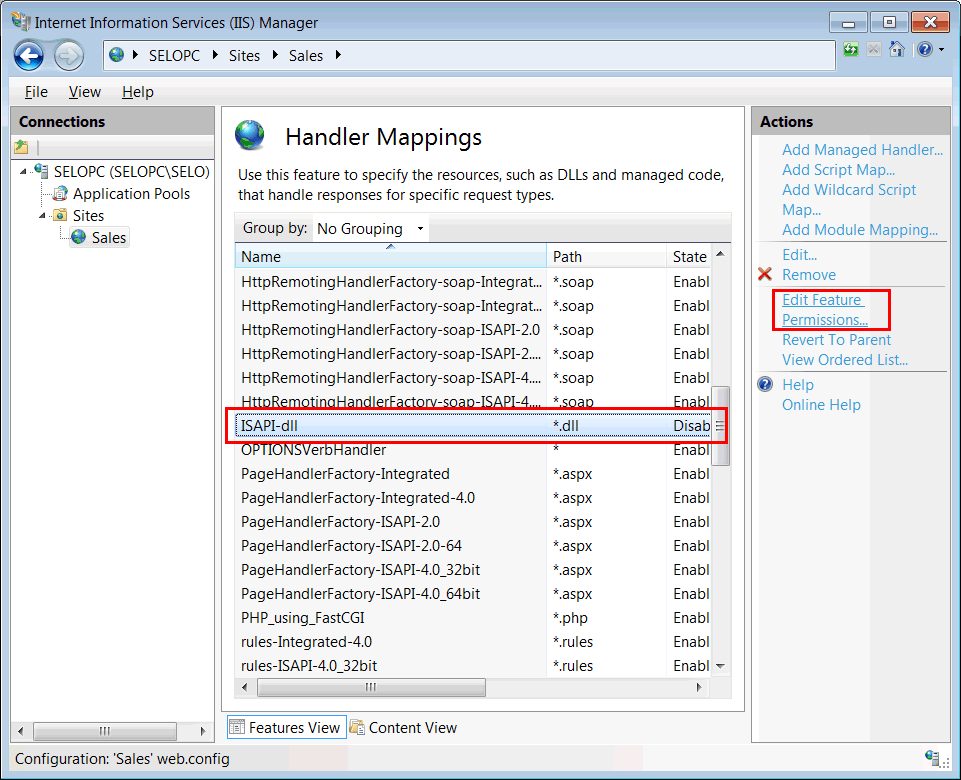Viewport: 961px width, 780px height.
Task: Switch to Features View tab
Action: pos(286,727)
